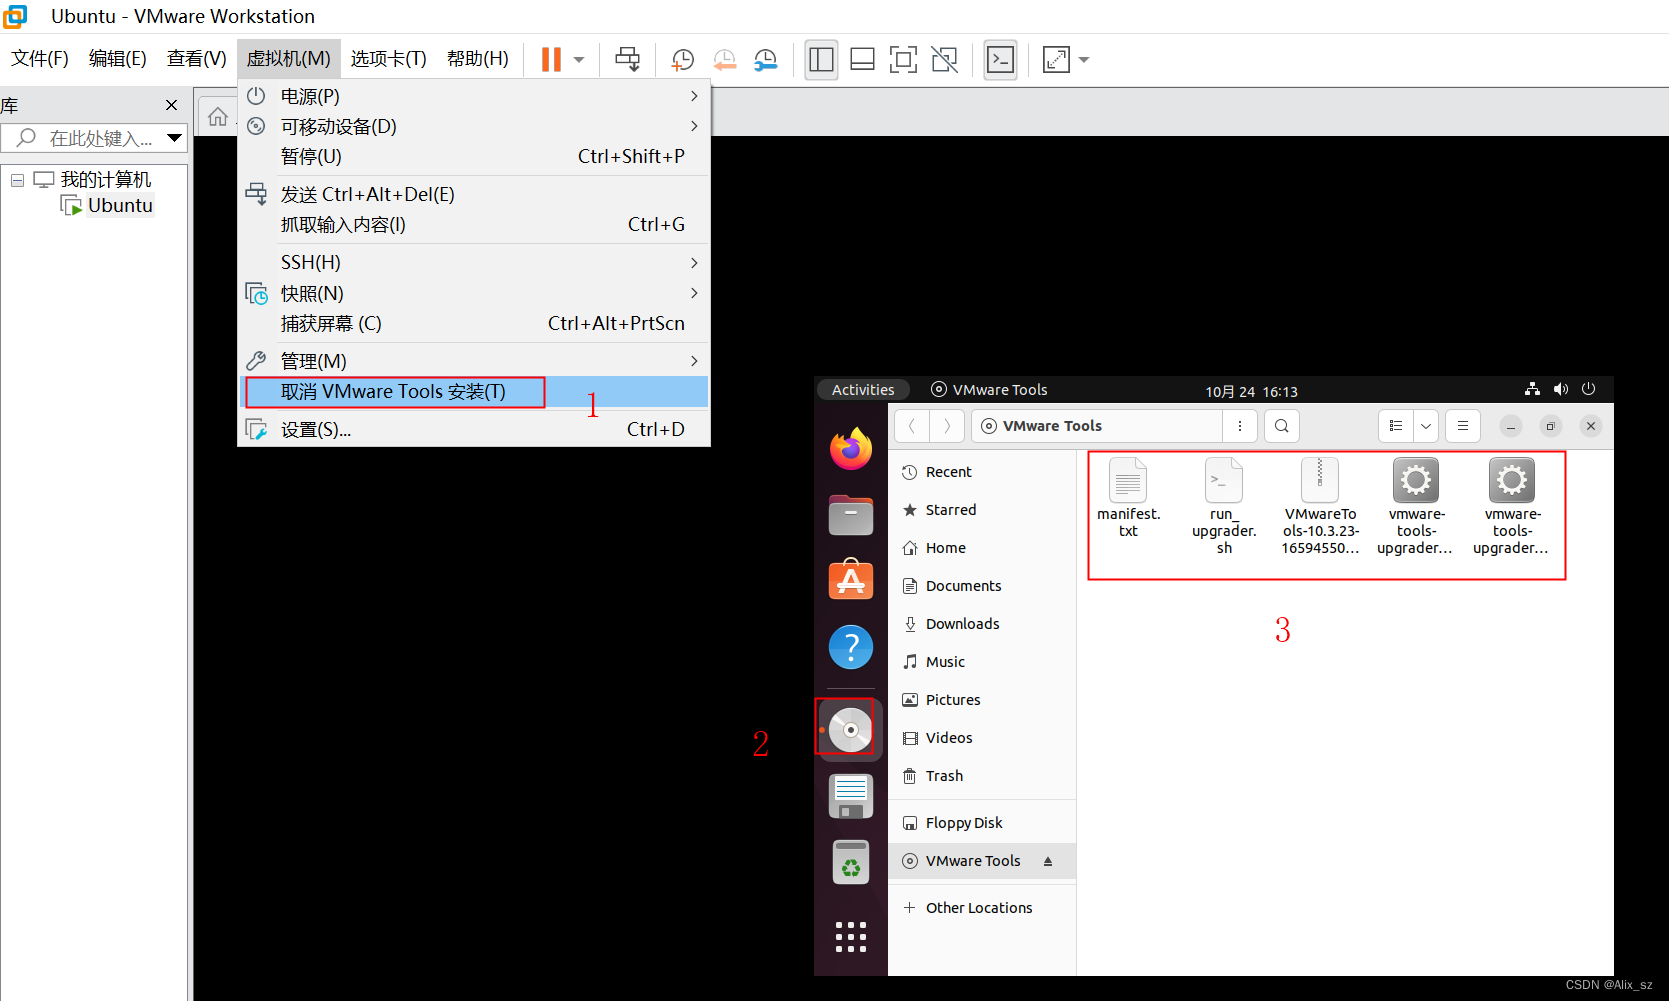
Task: Open the 编辑(E) menu
Action: [x=118, y=59]
